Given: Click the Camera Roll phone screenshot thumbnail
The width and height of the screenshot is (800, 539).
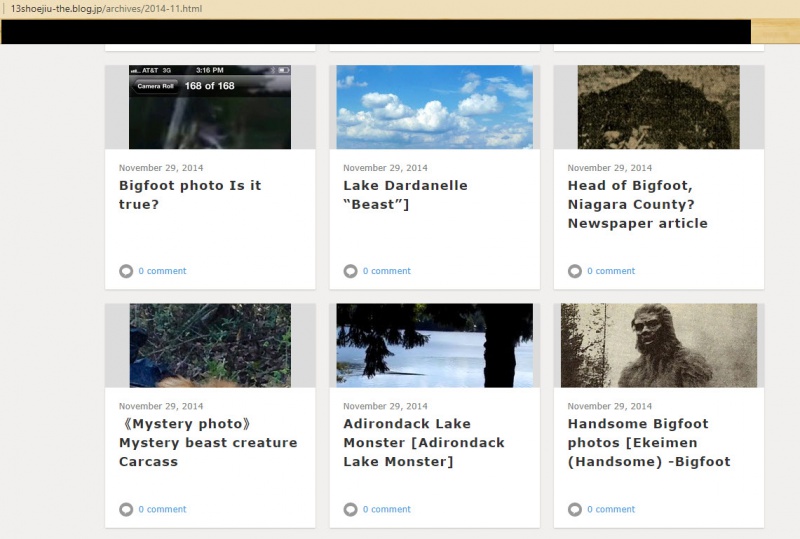Looking at the screenshot, I should tap(210, 107).
